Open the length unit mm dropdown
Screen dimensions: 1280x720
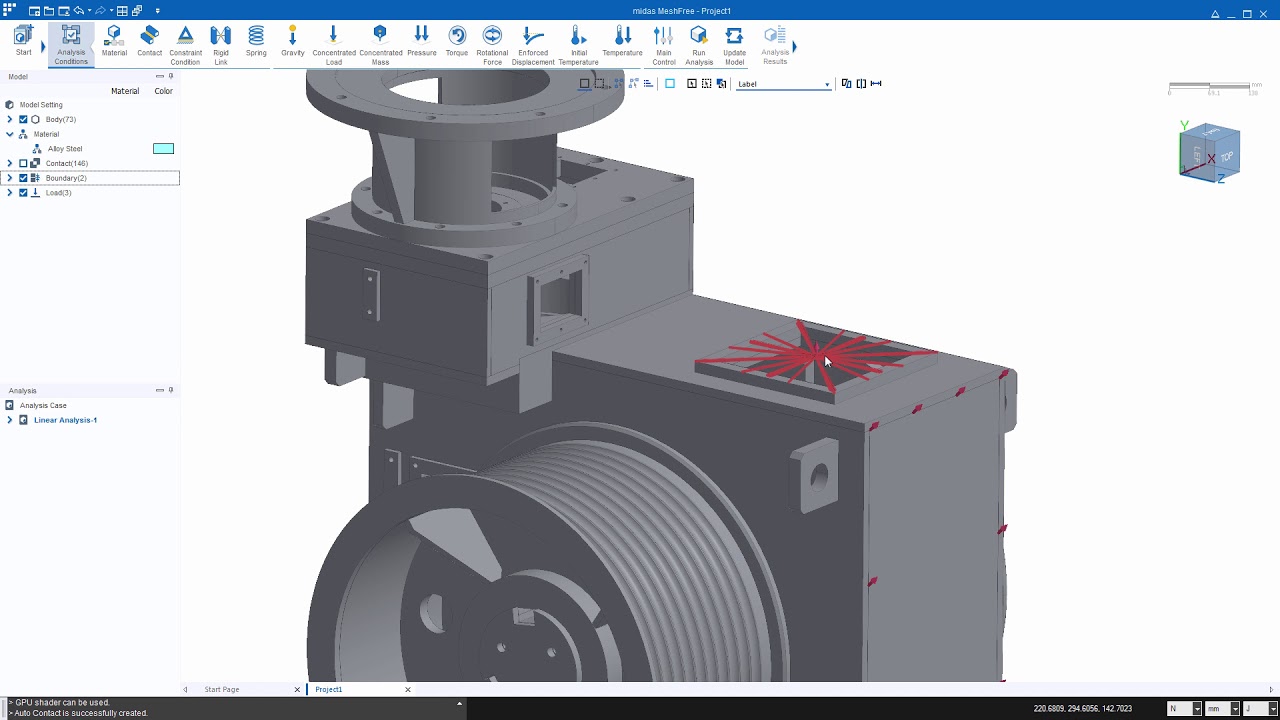click(1235, 708)
